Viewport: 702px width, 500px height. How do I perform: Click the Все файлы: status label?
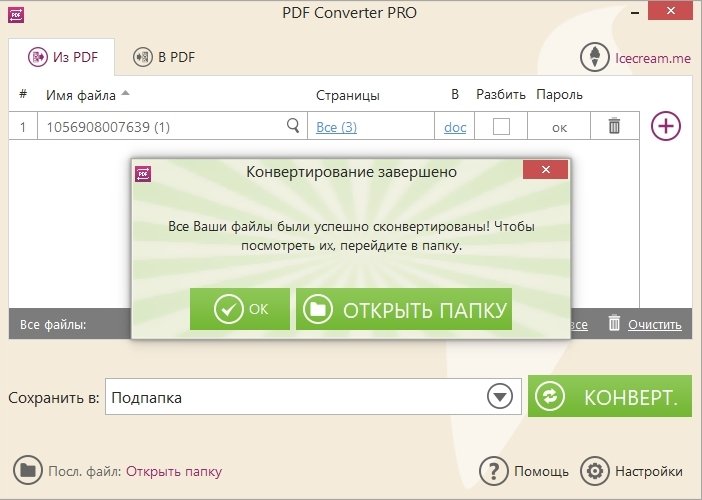click(53, 324)
